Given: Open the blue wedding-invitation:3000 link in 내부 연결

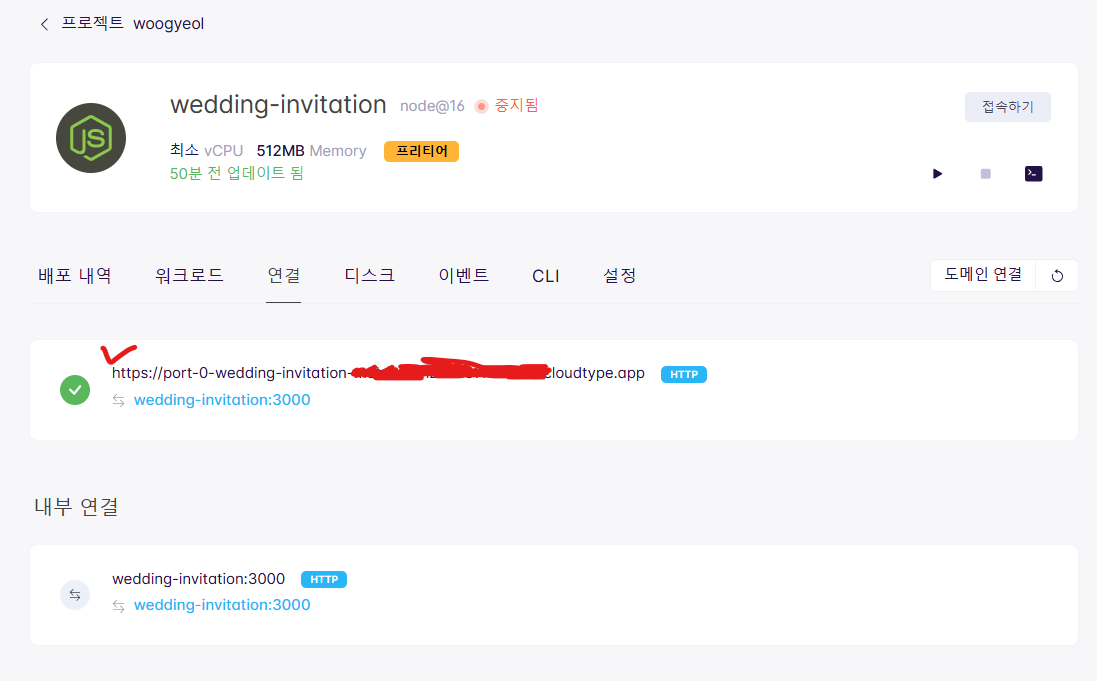Looking at the screenshot, I should pos(222,605).
